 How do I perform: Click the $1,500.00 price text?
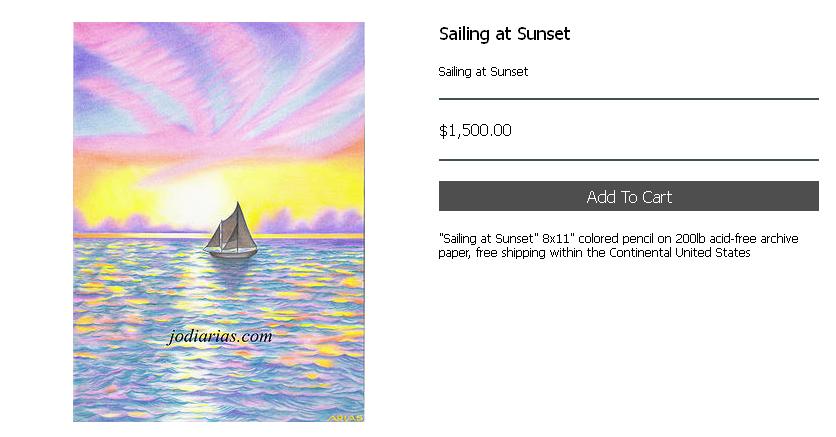click(475, 131)
